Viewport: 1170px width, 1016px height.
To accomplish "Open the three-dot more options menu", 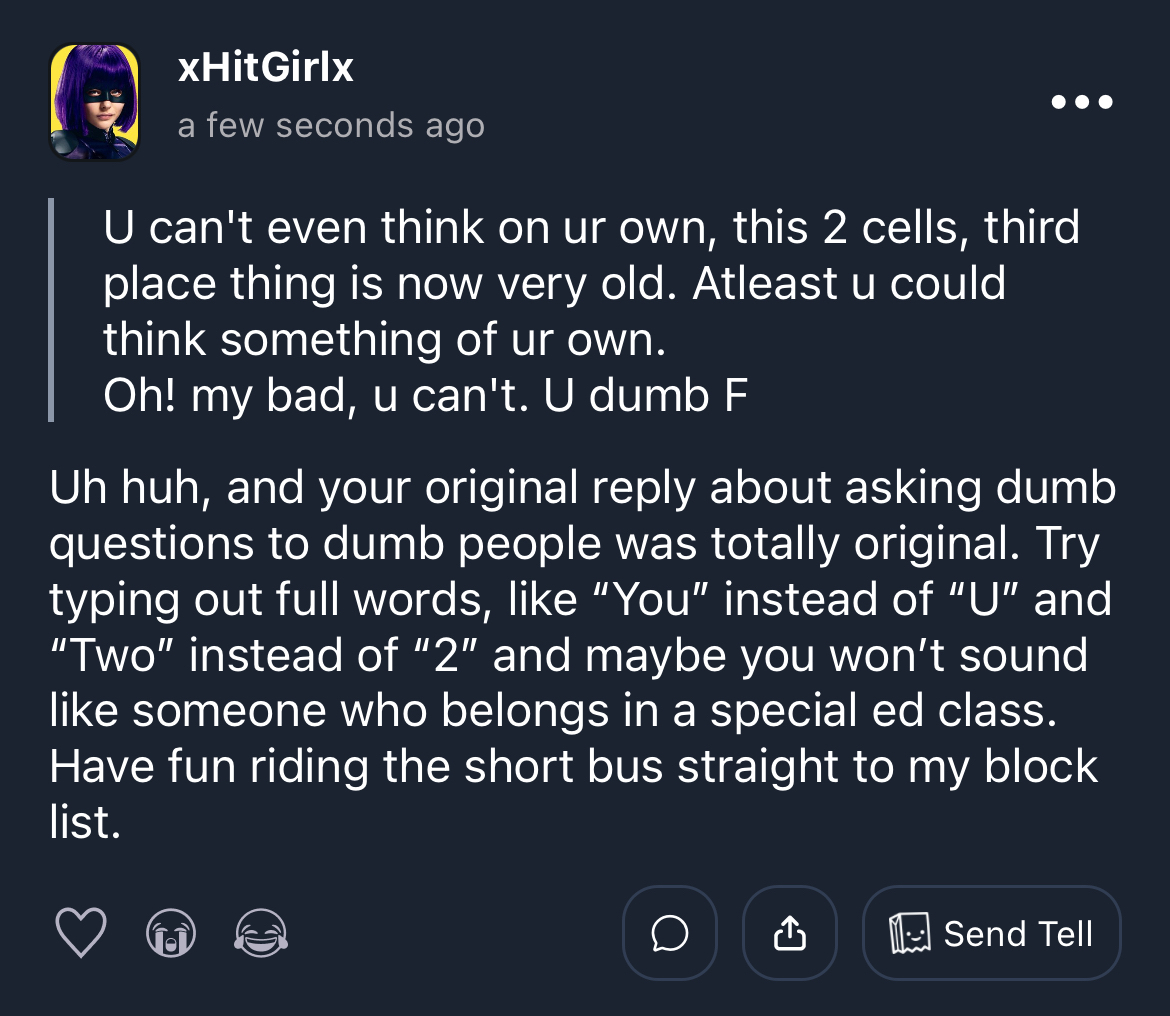I will 1082,102.
